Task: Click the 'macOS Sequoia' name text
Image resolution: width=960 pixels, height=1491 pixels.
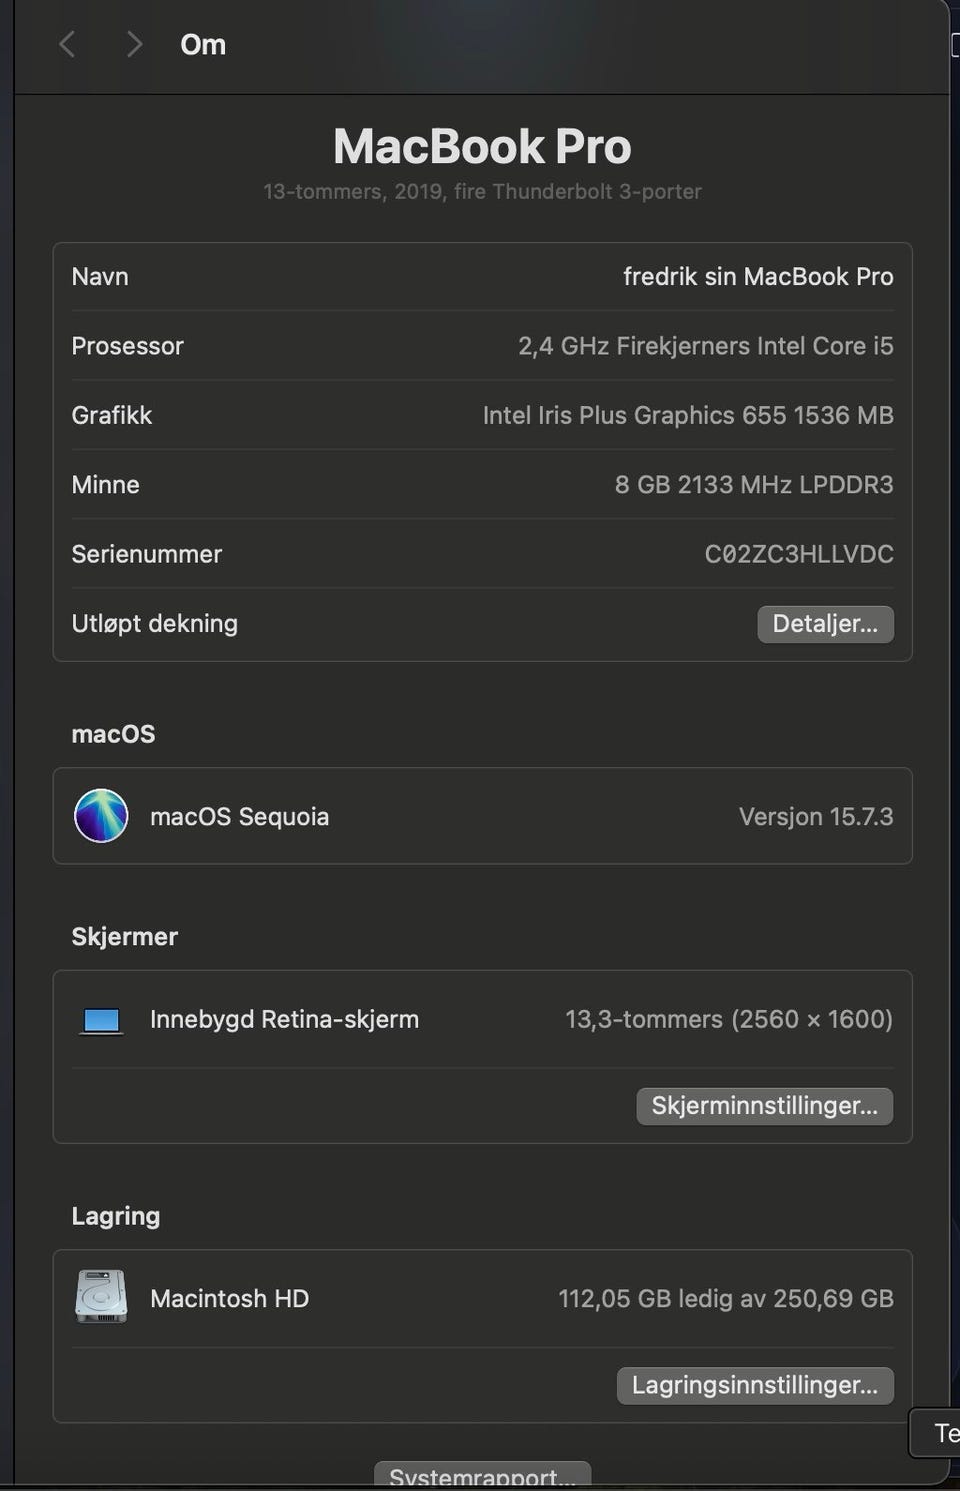Action: click(239, 817)
